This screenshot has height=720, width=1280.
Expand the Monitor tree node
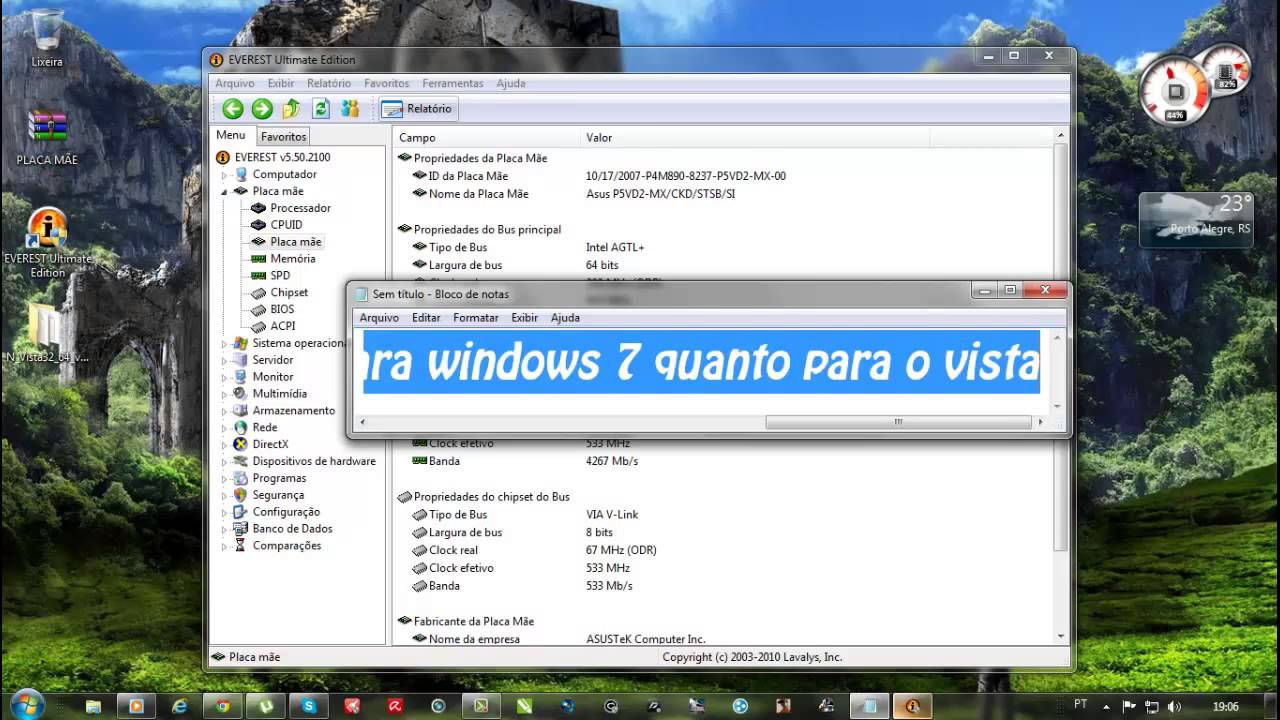pyautogui.click(x=225, y=377)
